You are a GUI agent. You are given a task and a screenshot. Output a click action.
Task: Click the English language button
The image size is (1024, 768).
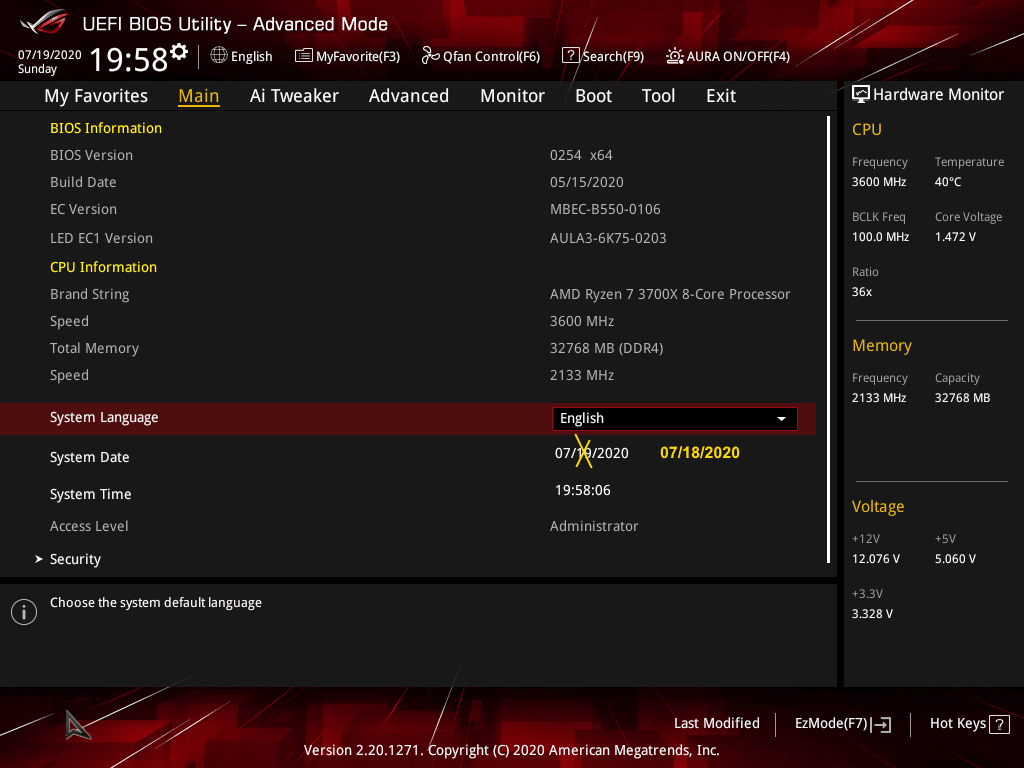click(x=242, y=56)
